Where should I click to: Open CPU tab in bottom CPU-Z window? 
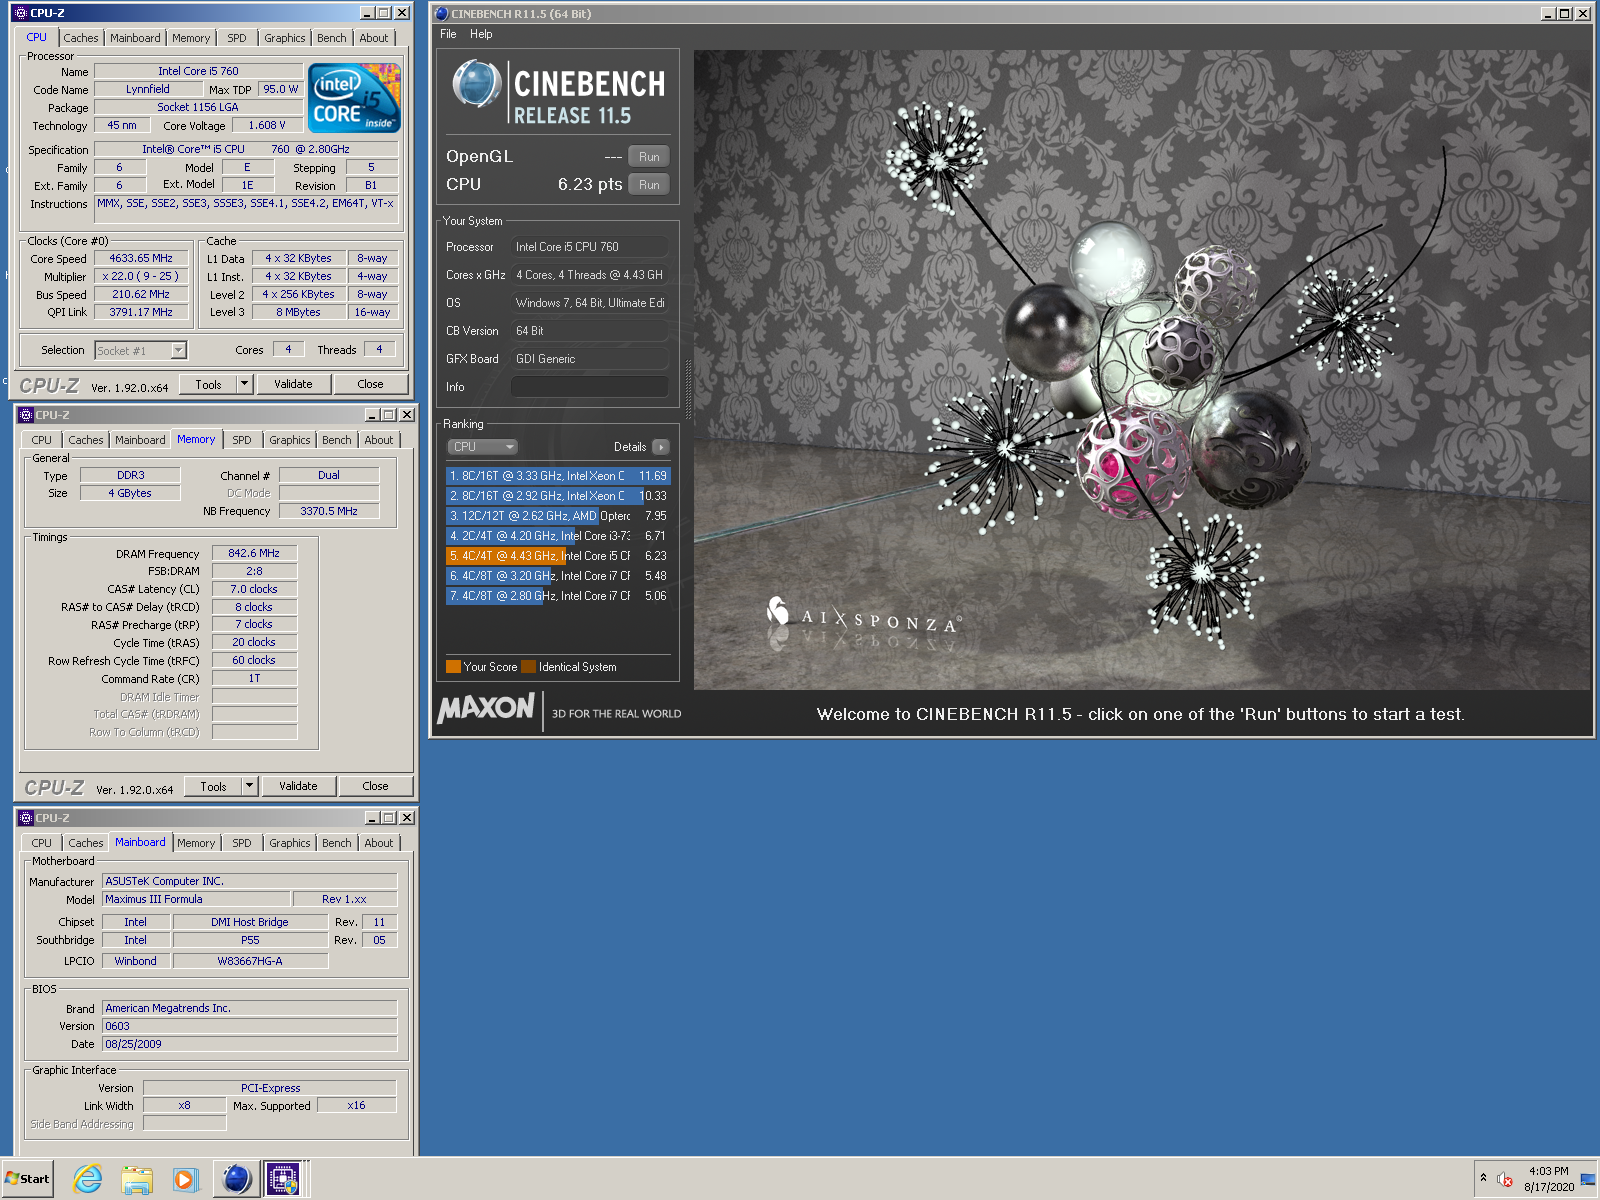42,843
